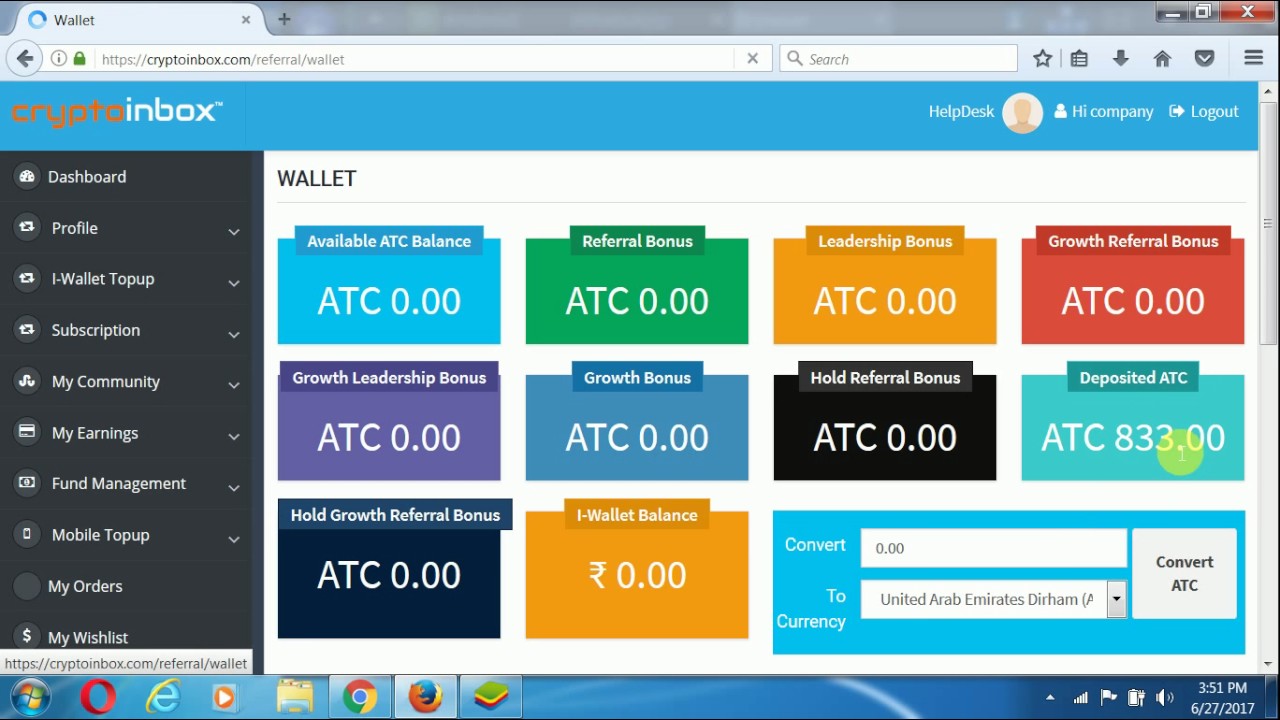Open Chrome from the taskbar

click(x=360, y=697)
